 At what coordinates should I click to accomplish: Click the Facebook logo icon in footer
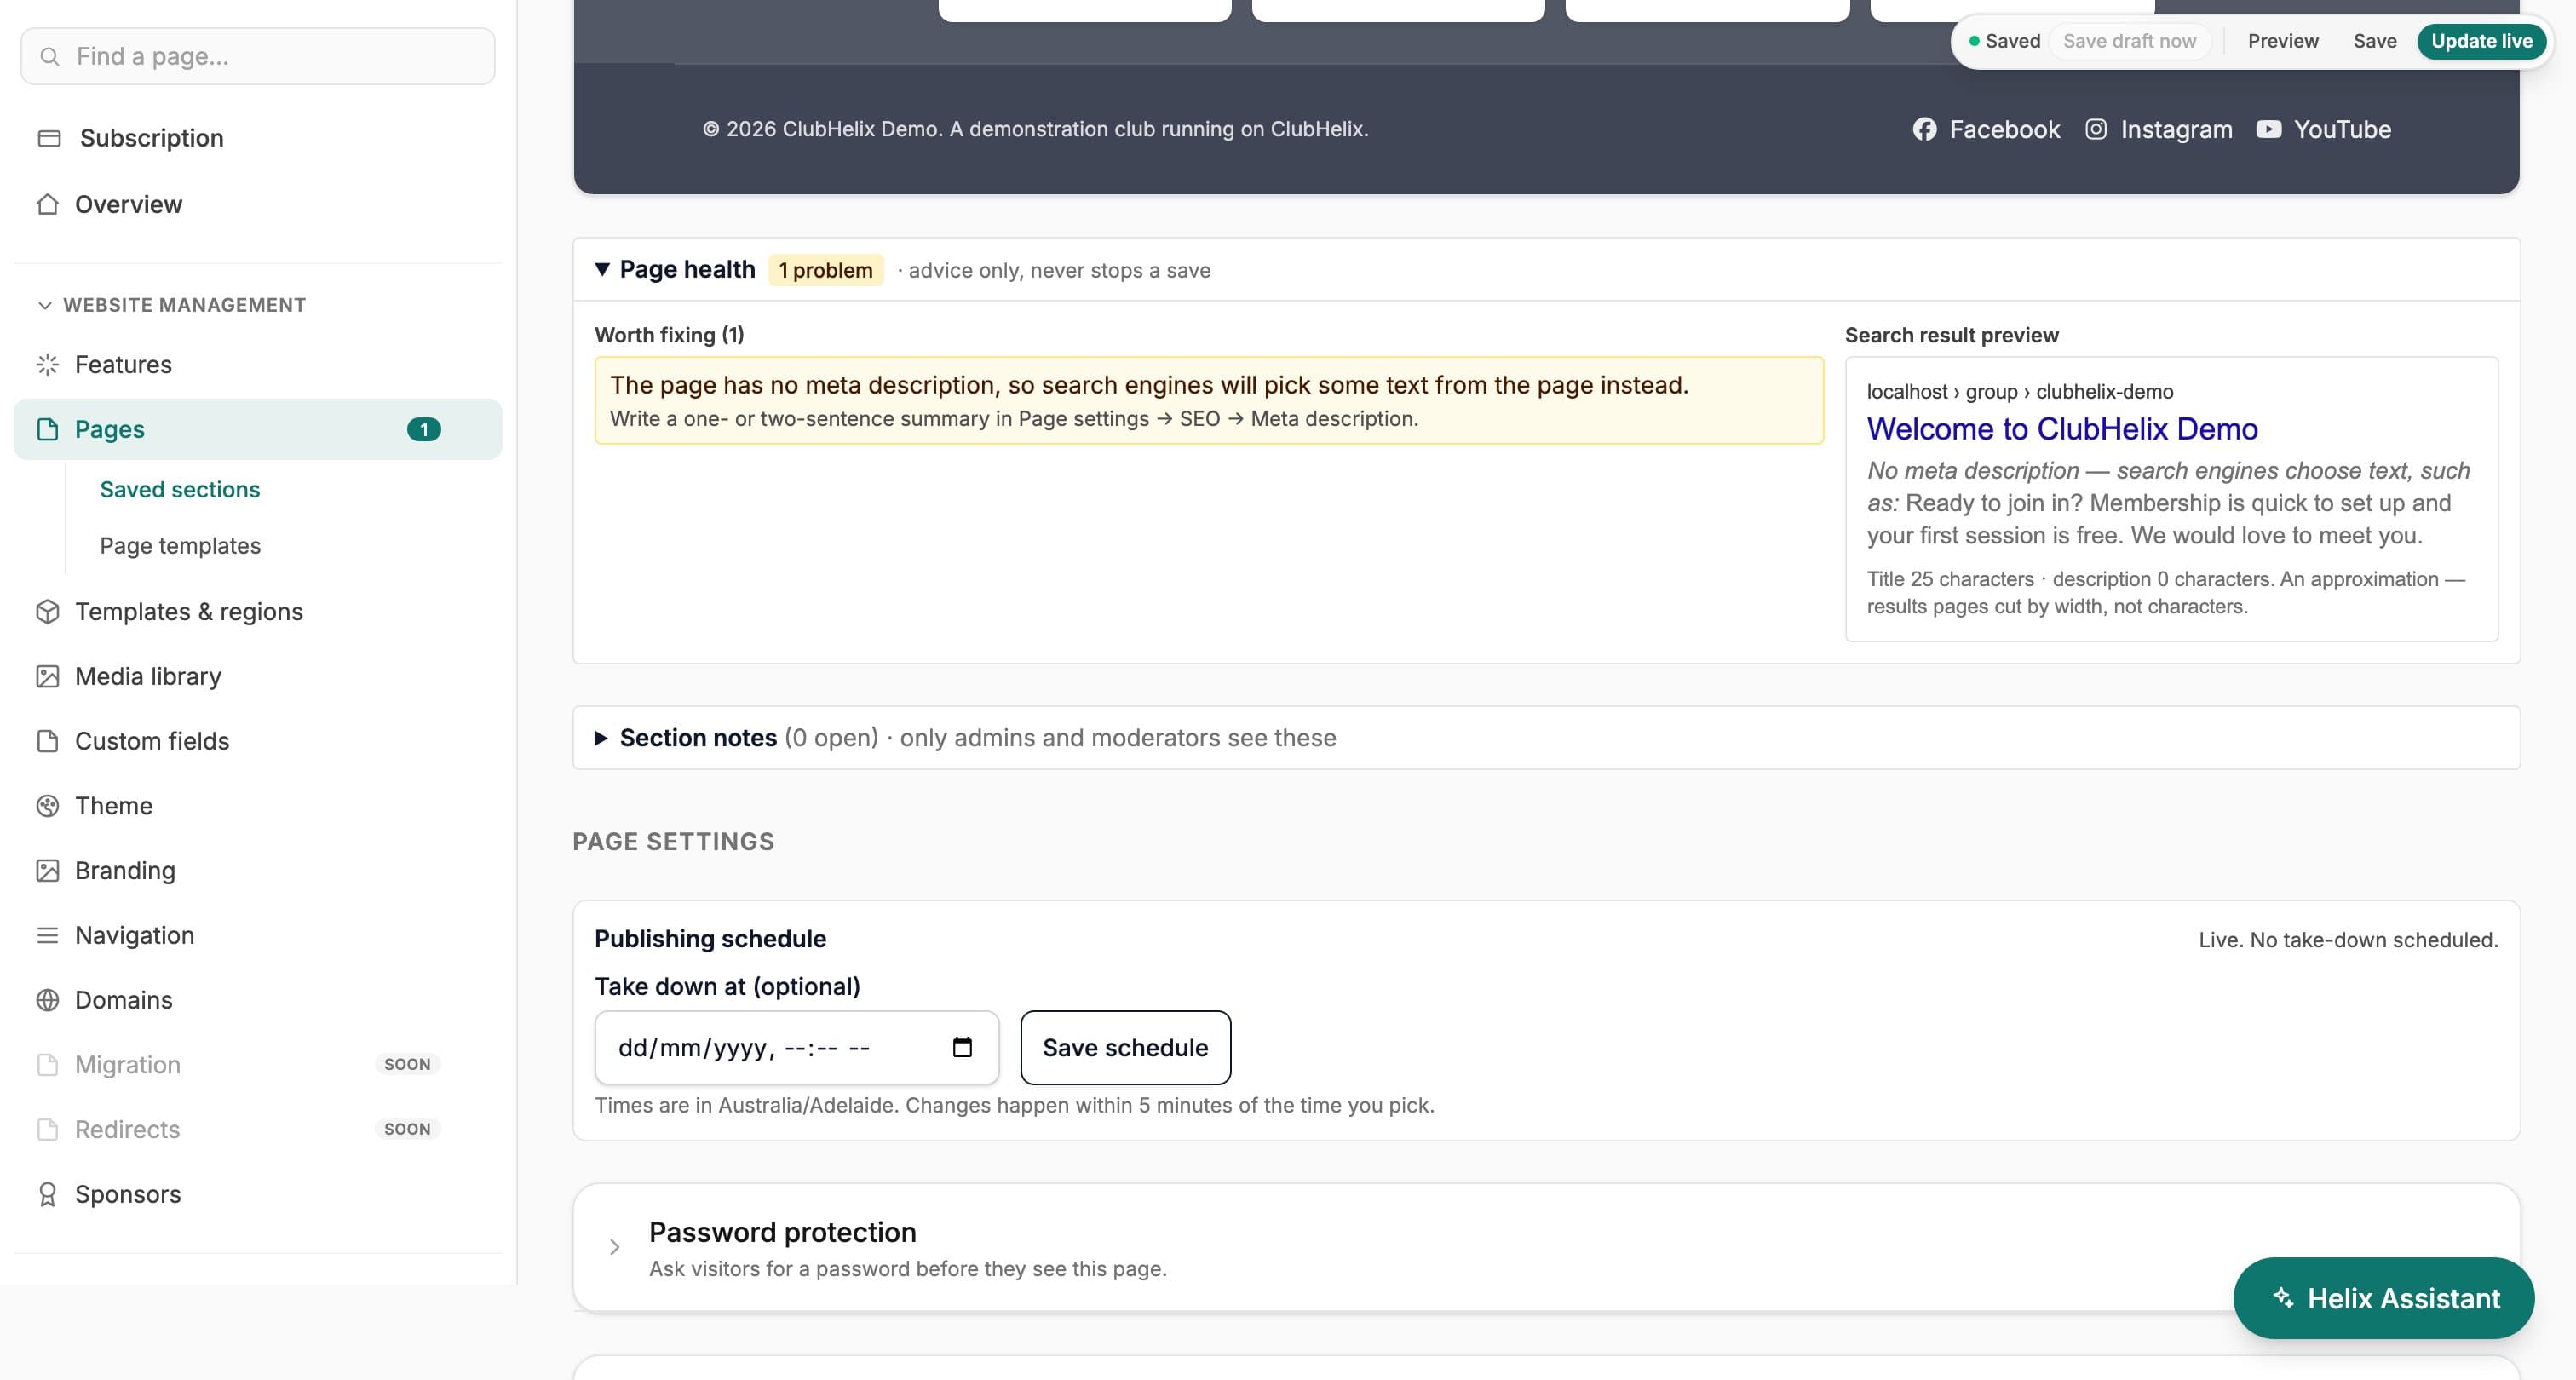click(1924, 129)
